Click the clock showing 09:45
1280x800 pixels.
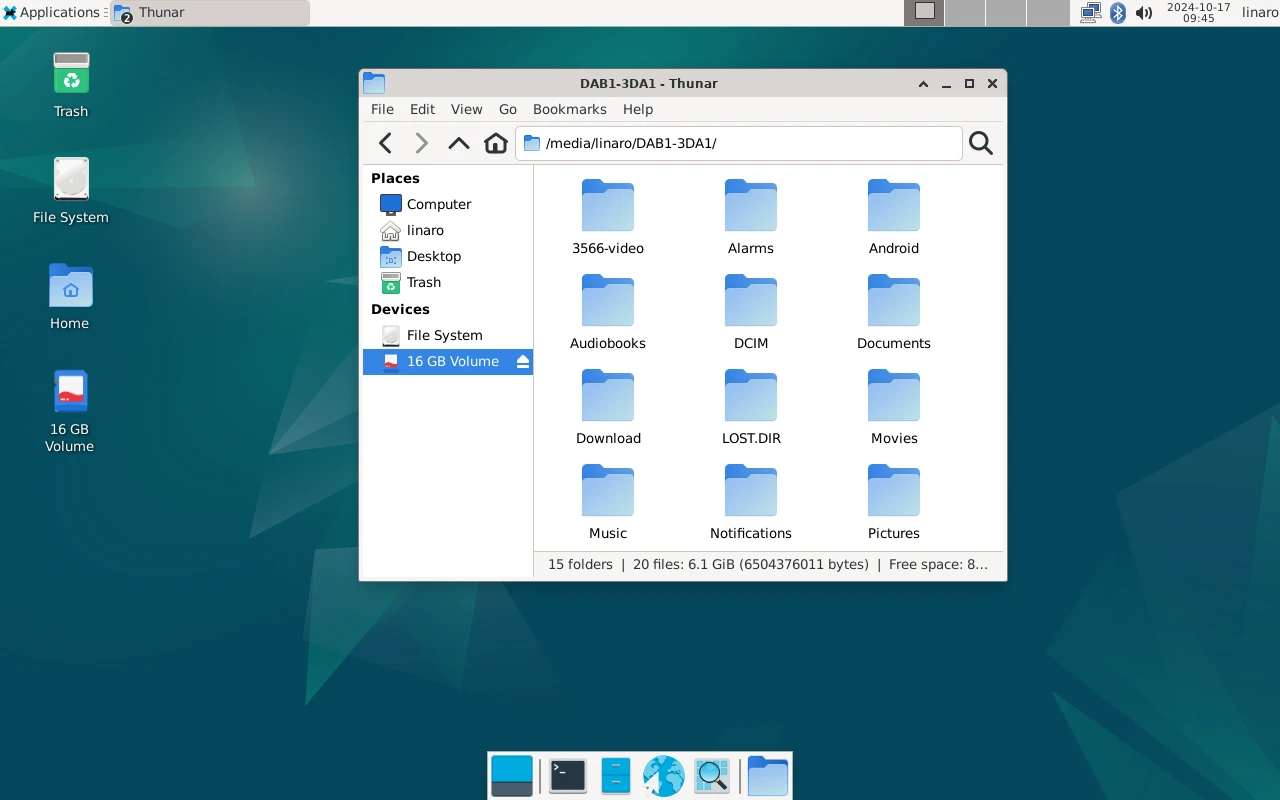click(x=1198, y=12)
